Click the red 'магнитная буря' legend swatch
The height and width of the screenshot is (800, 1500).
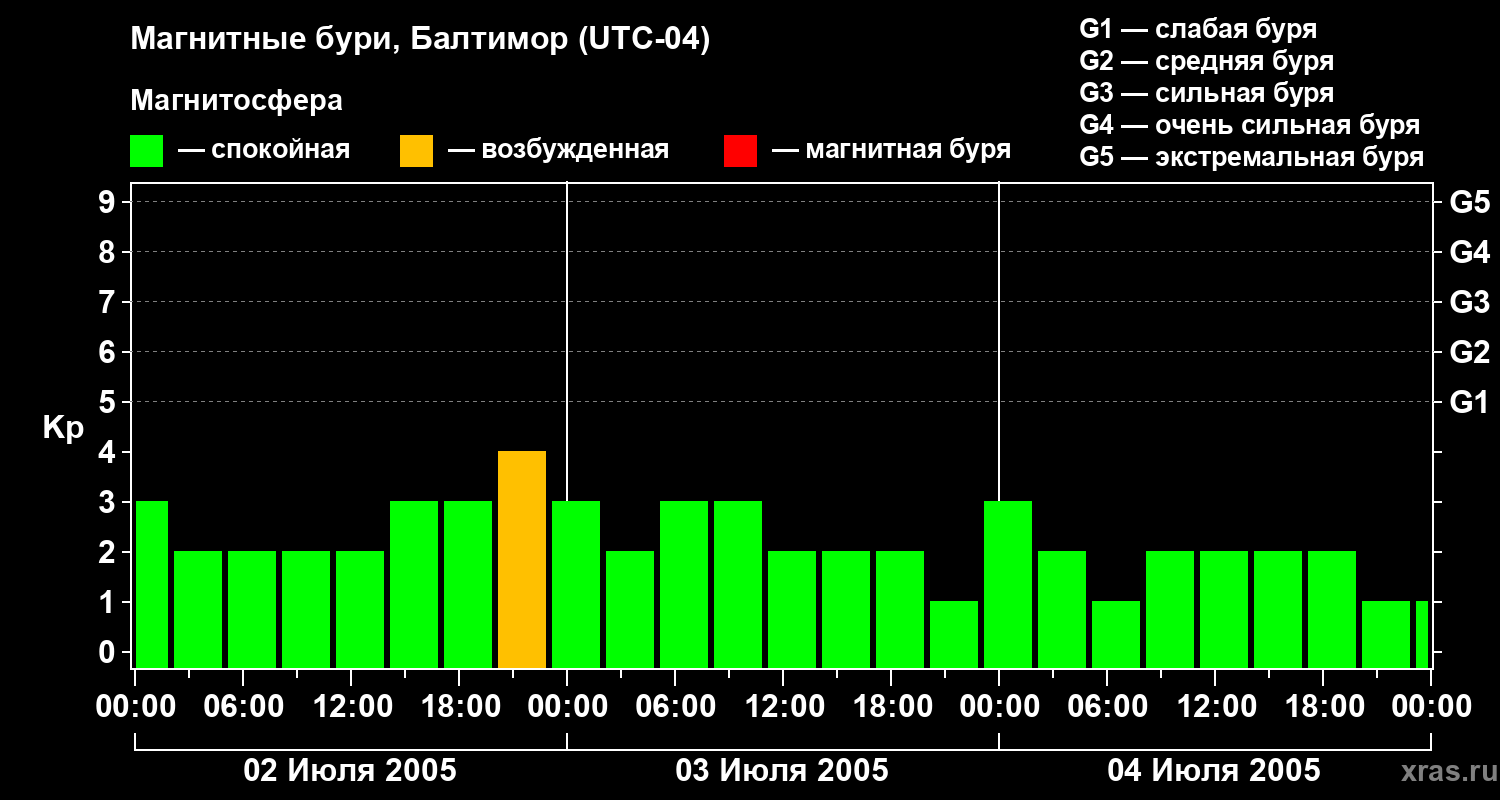(740, 150)
